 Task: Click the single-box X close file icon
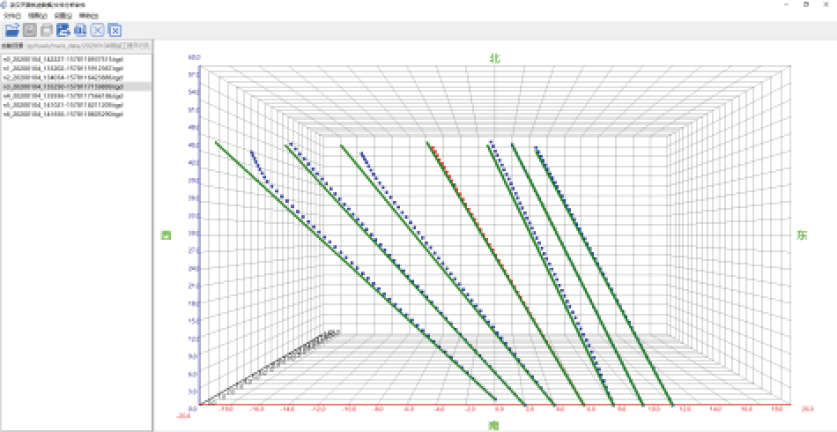point(97,31)
